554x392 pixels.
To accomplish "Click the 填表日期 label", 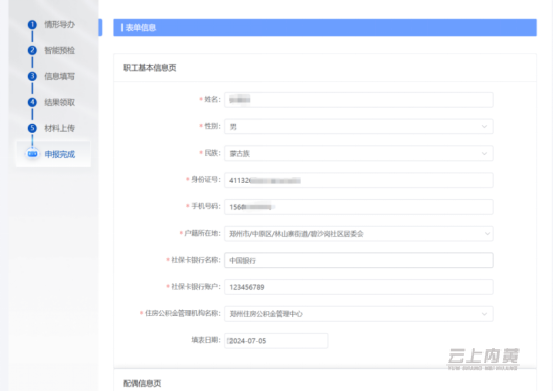I will pos(206,340).
